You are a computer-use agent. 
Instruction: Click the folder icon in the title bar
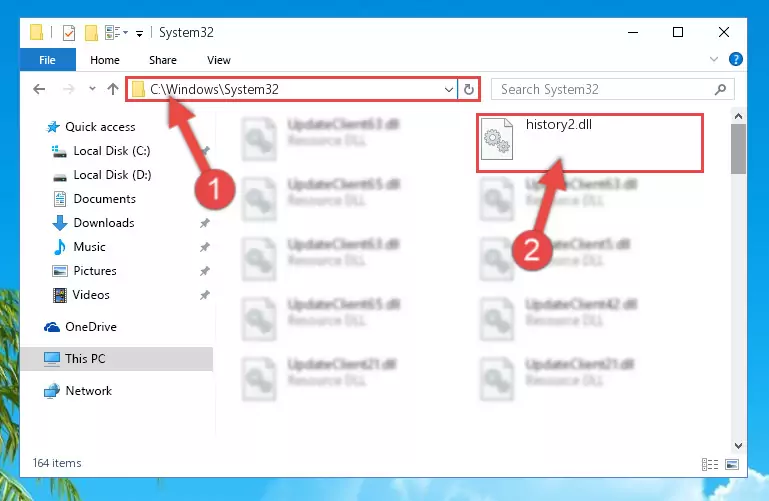[36, 32]
